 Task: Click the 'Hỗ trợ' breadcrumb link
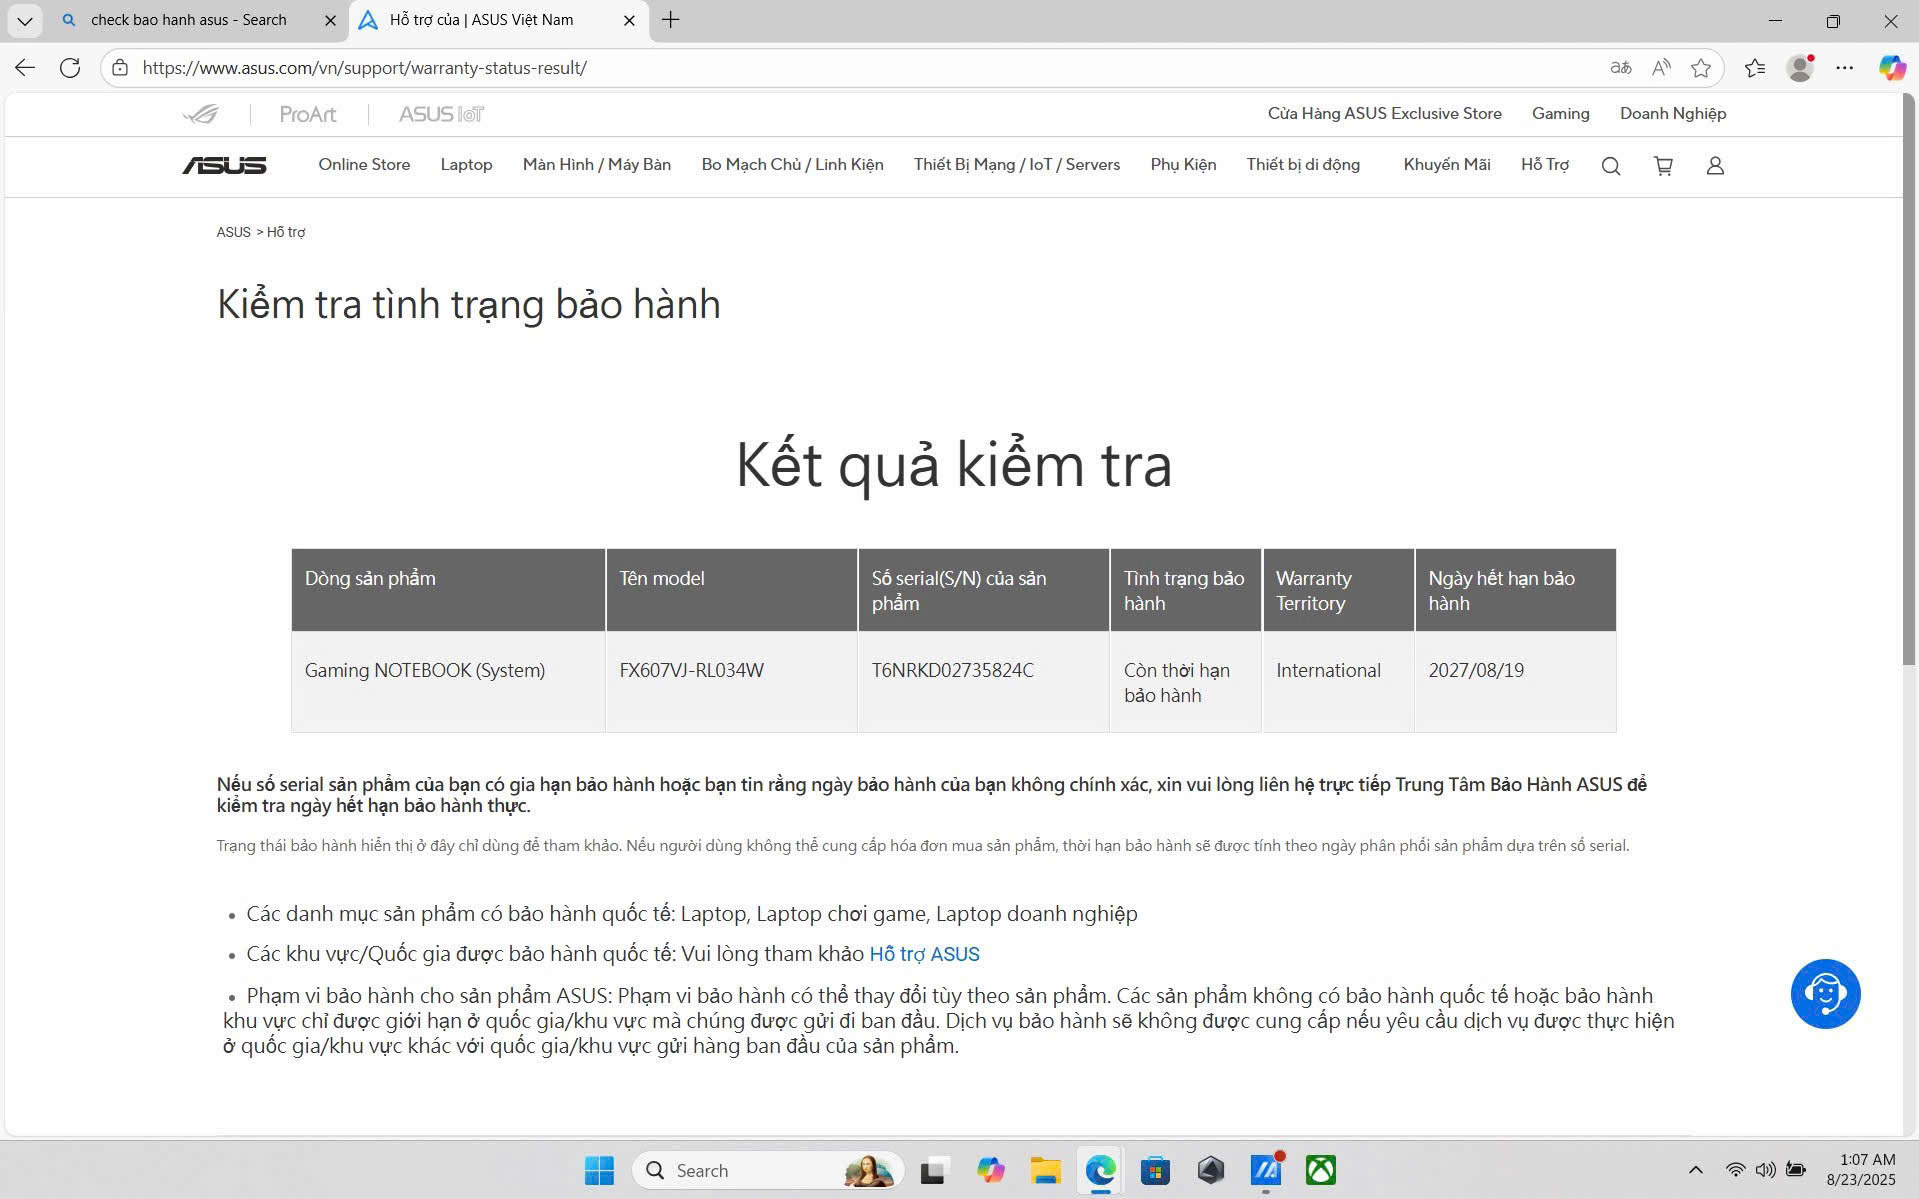click(286, 232)
